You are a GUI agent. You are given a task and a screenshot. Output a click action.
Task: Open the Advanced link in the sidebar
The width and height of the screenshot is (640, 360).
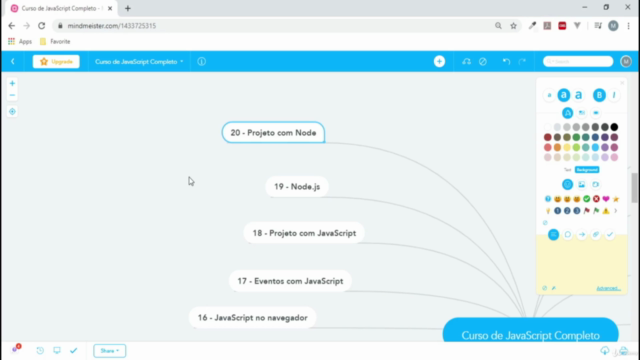point(609,288)
